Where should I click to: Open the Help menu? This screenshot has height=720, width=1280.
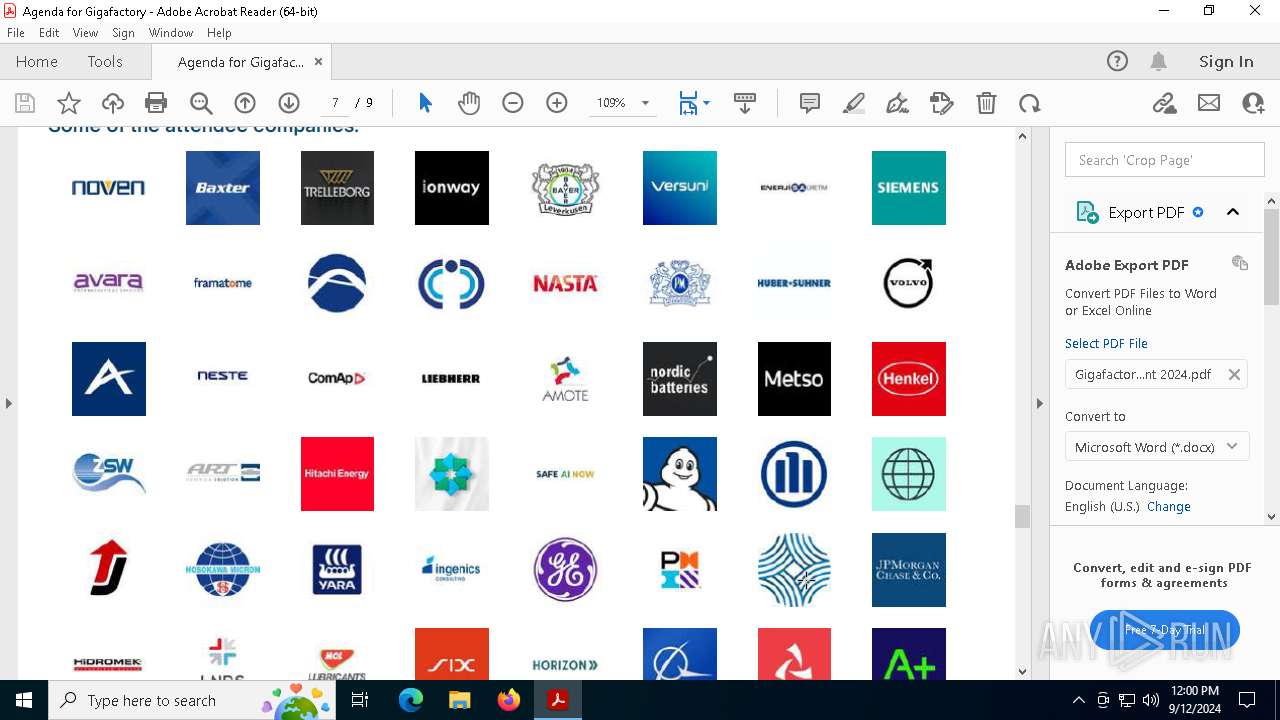[219, 33]
